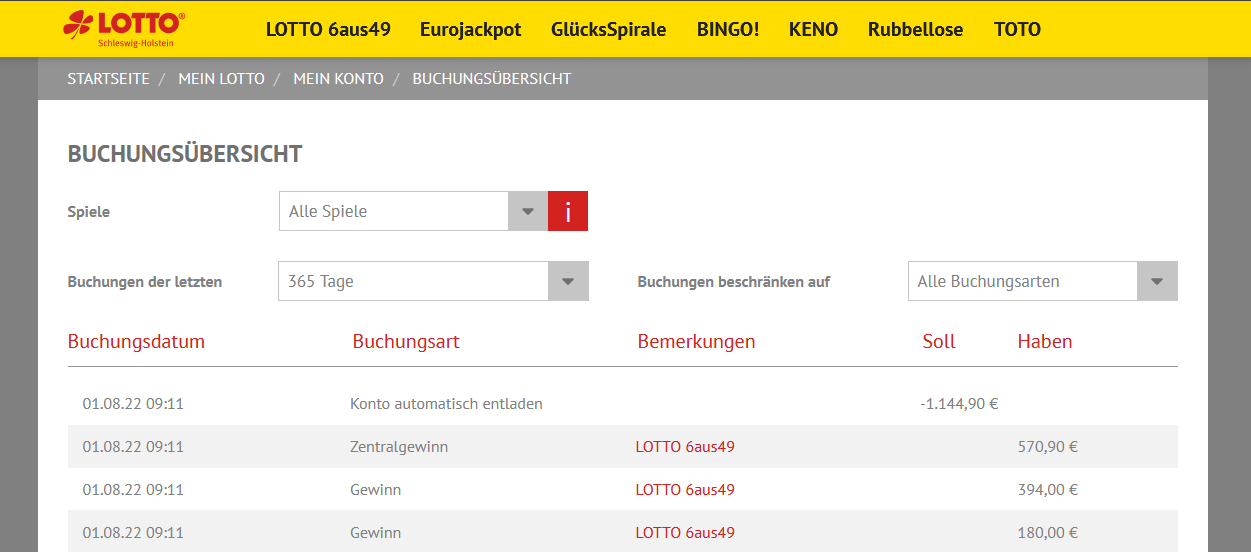Select the Konto automatisch entladen entry
The height and width of the screenshot is (552, 1251).
(446, 404)
